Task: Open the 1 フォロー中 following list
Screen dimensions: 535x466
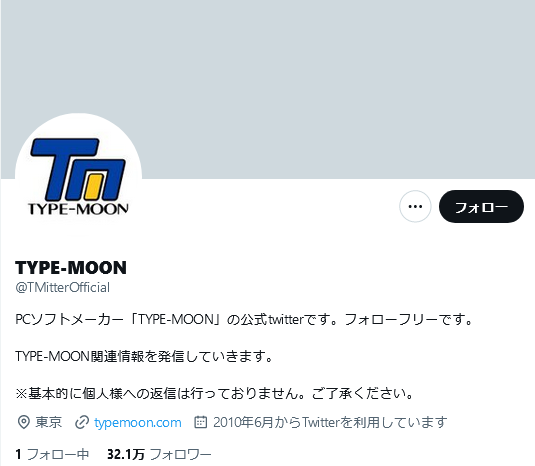Action: [52, 454]
